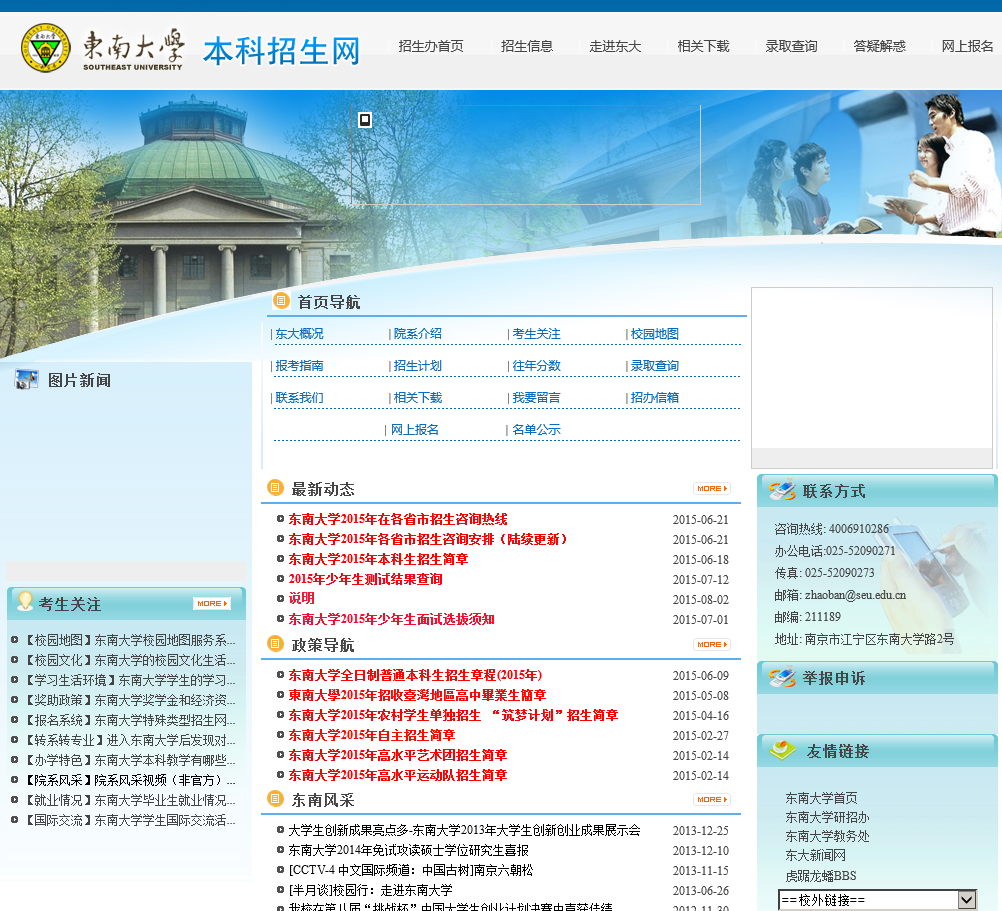Go to 报考指南 navigation link

point(299,366)
